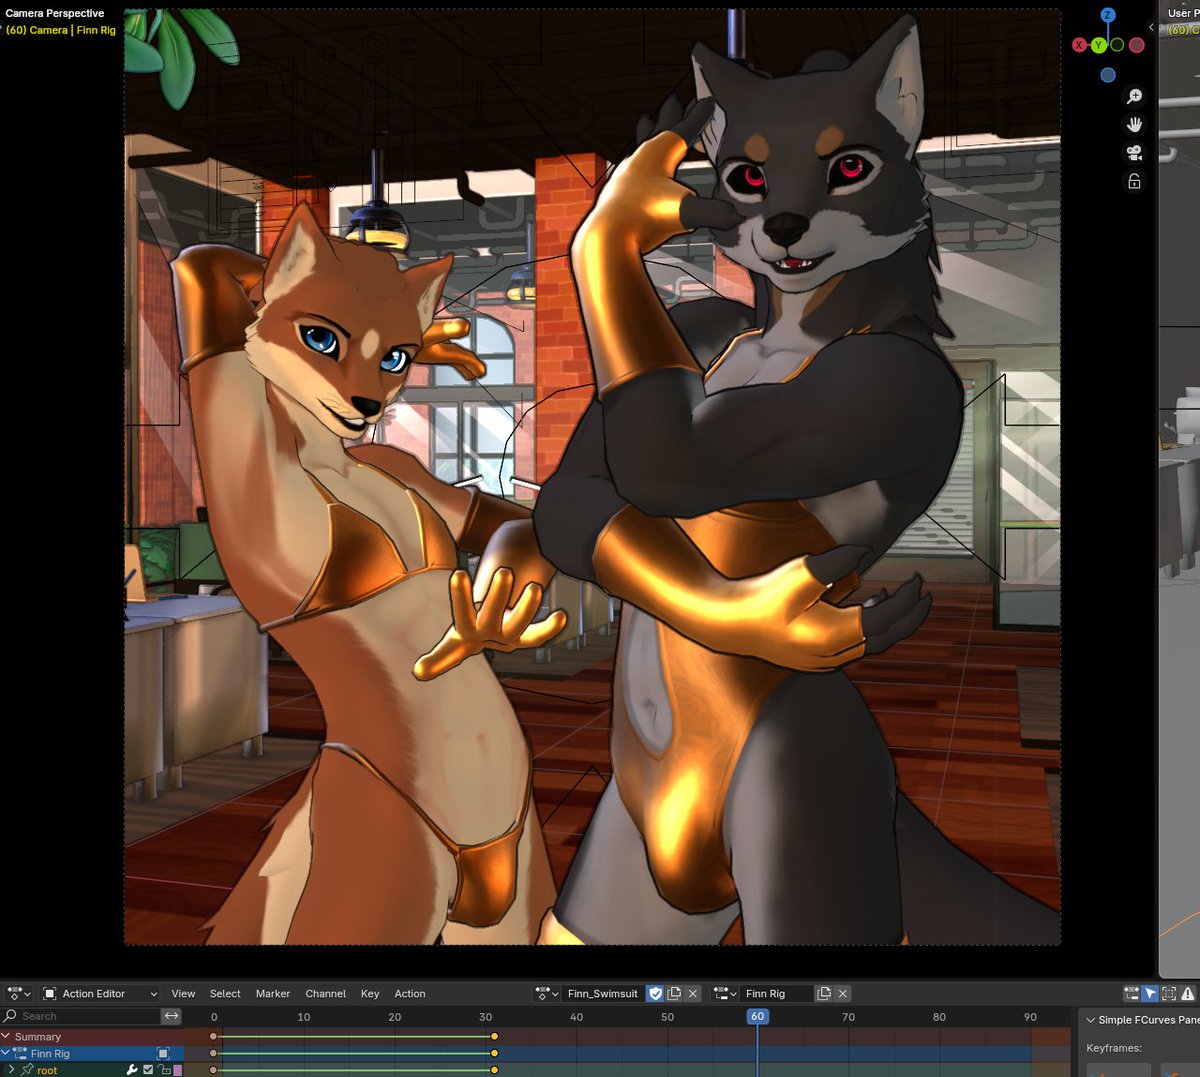This screenshot has width=1200, height=1077.
Task: Toggle the camera view icon
Action: coord(1134,153)
